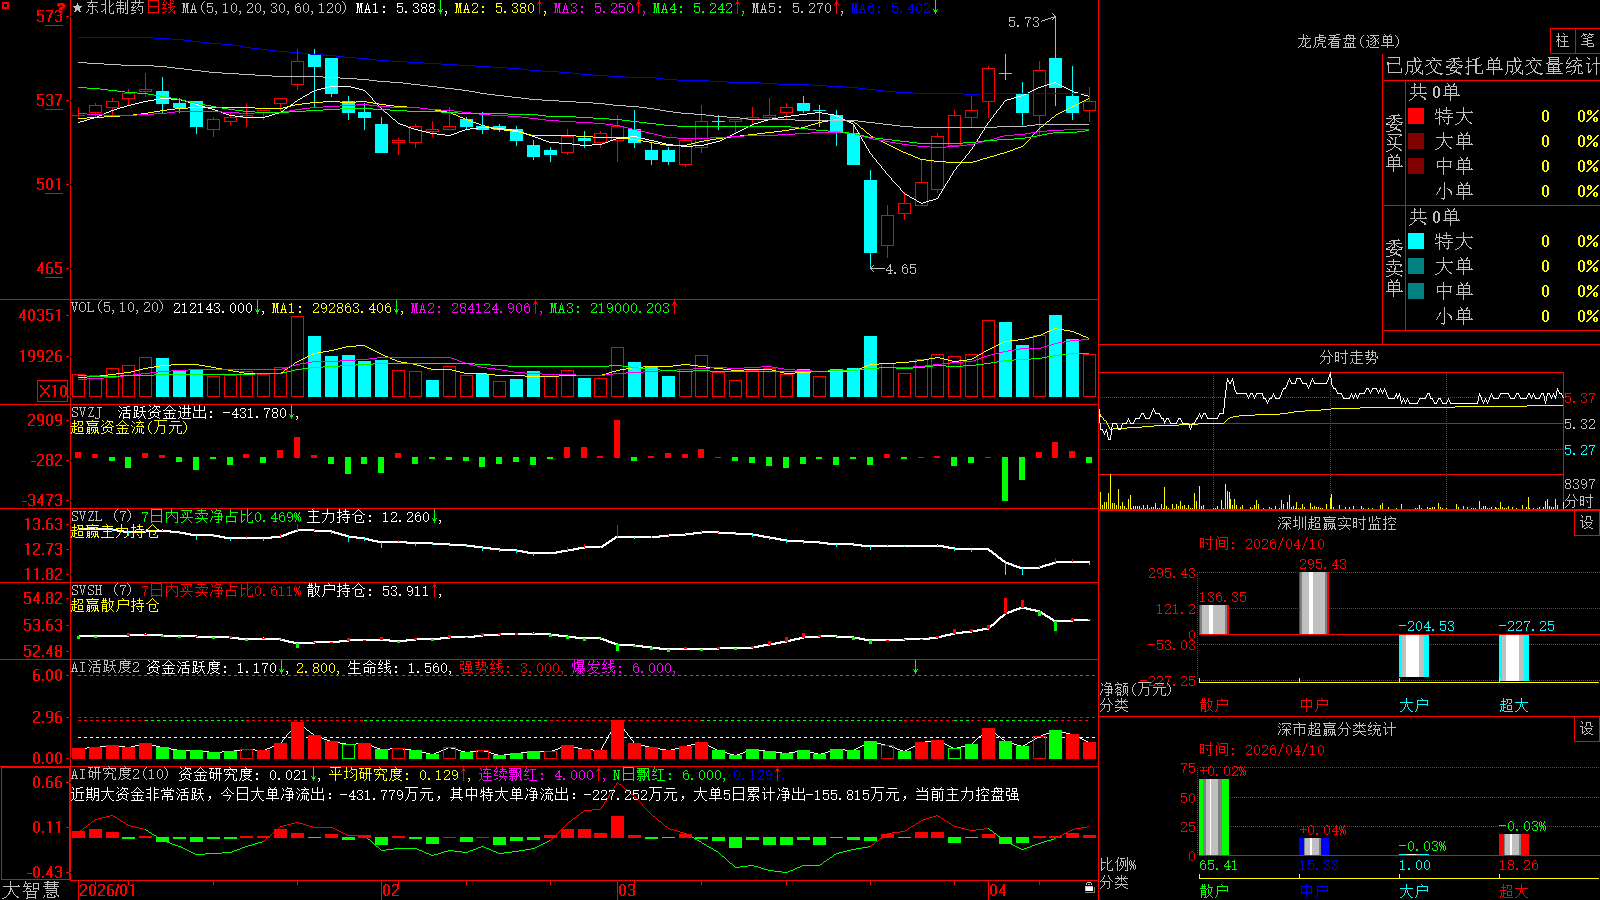Jump to the 2026/01 date marker

(x=107, y=890)
